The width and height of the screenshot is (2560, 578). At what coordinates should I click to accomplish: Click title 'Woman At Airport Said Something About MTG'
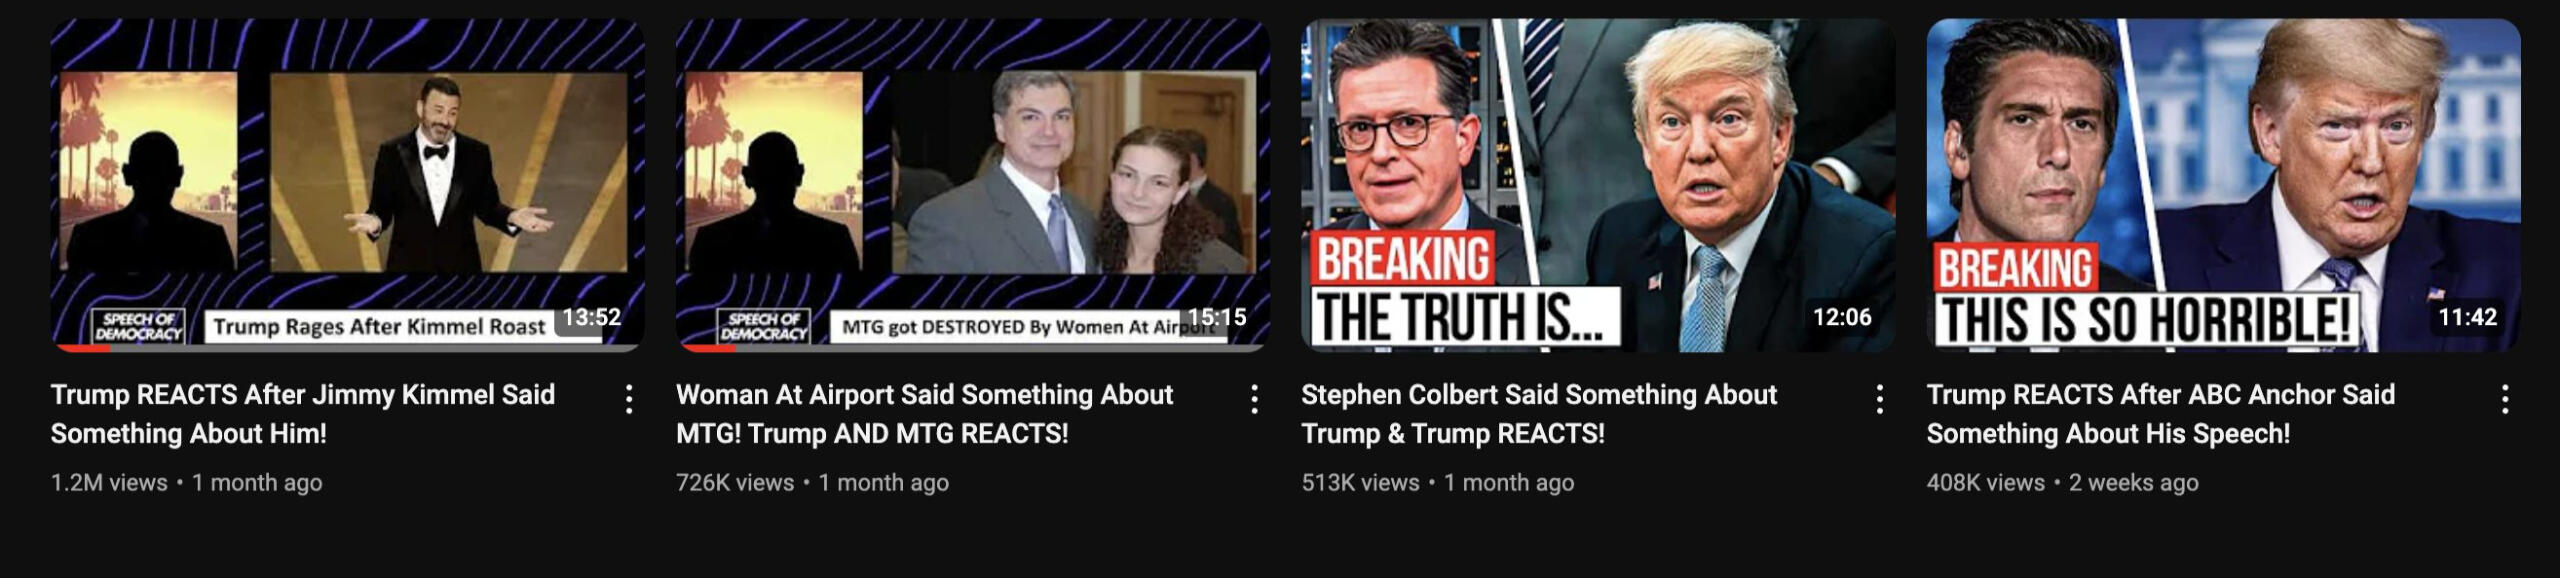click(x=924, y=414)
